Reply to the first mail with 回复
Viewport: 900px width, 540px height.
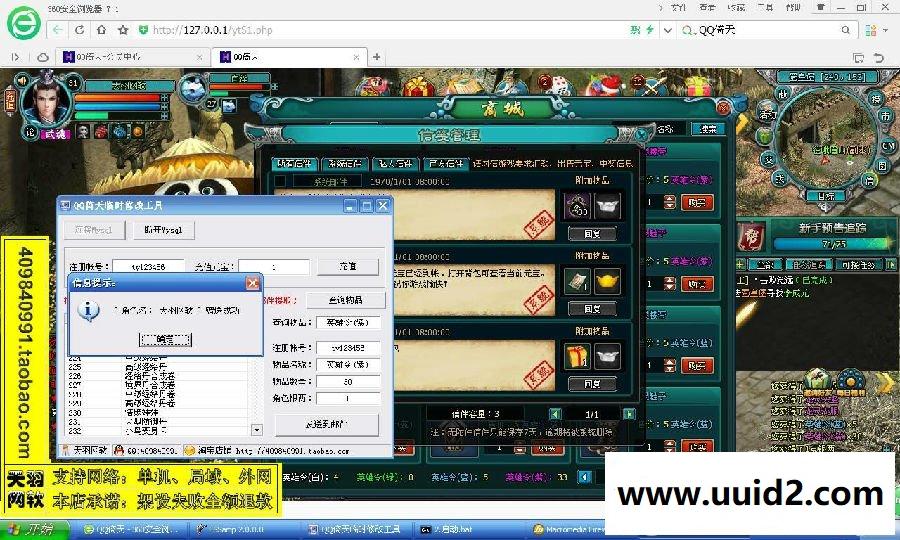[x=592, y=234]
